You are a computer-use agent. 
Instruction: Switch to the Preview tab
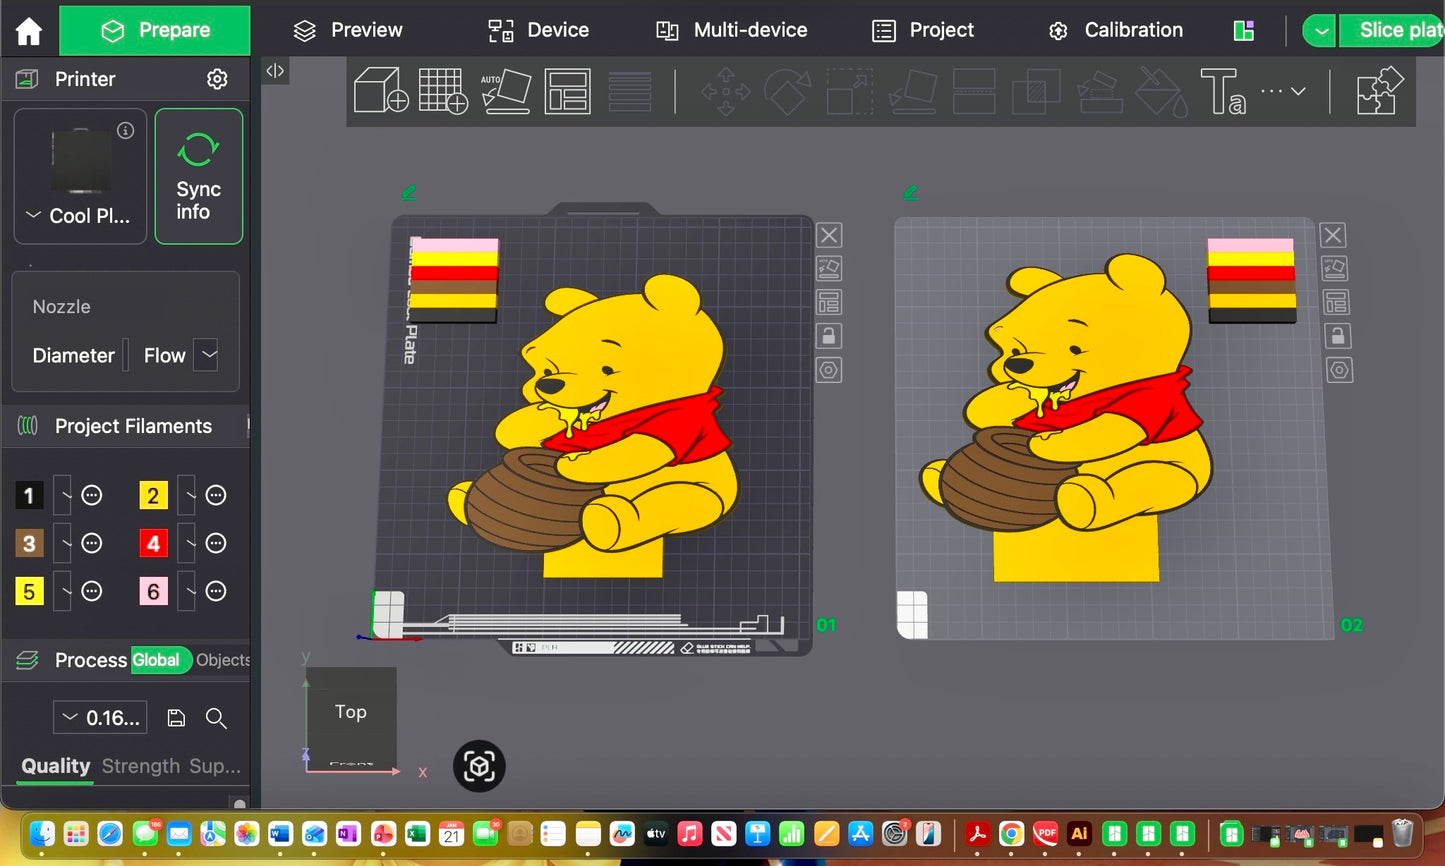coord(348,30)
